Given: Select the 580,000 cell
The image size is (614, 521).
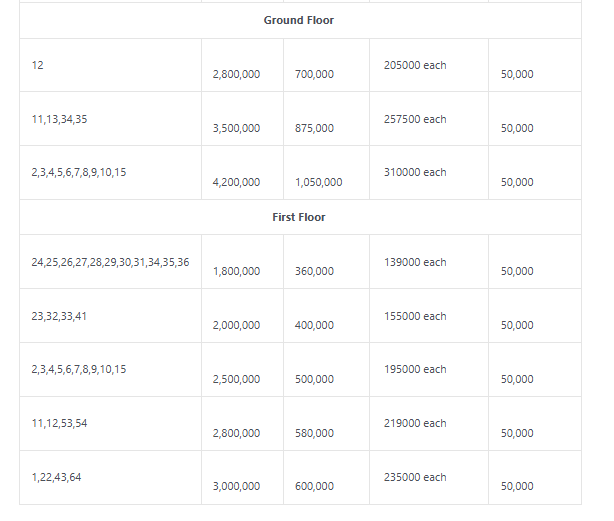Looking at the screenshot, I should pyautogui.click(x=315, y=433).
